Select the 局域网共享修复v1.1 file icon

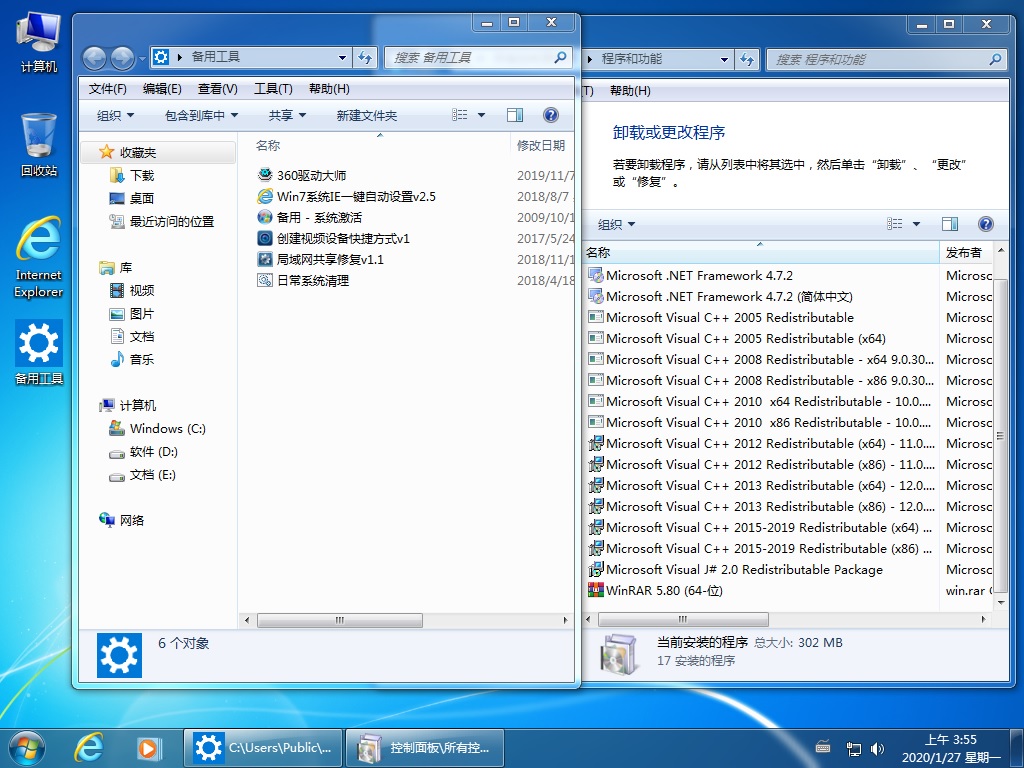pos(264,259)
